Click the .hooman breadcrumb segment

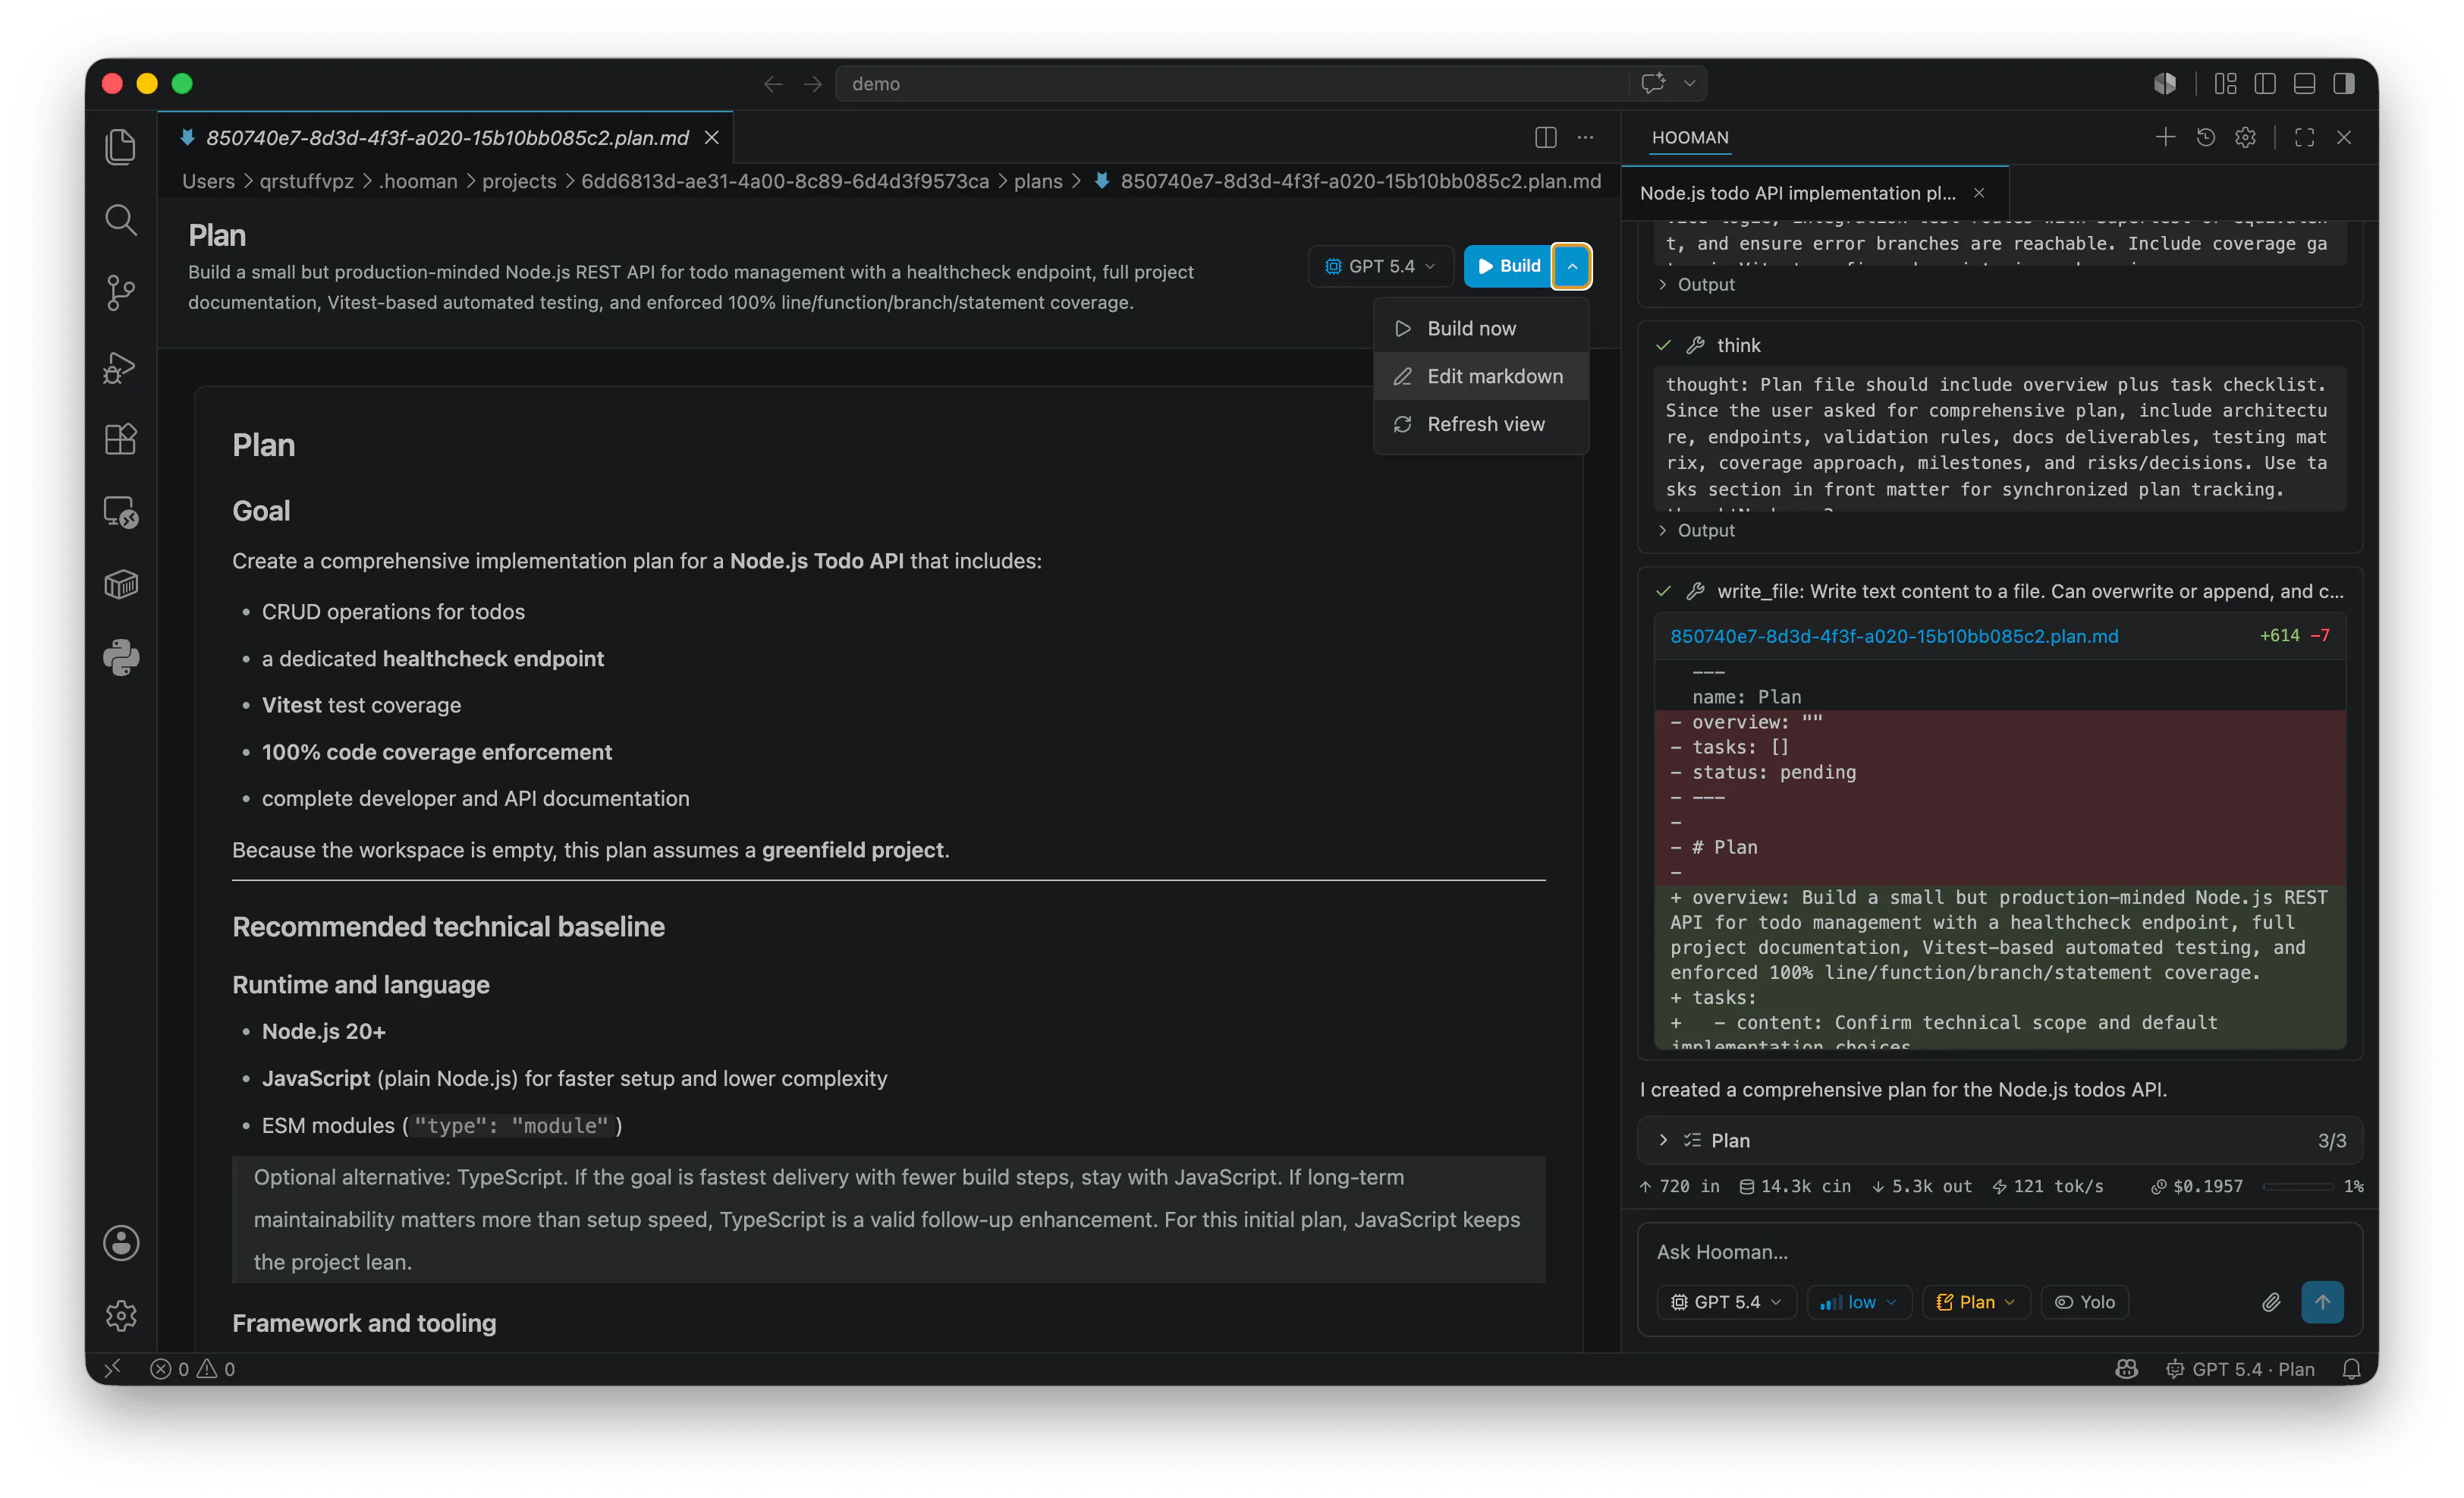(x=418, y=181)
